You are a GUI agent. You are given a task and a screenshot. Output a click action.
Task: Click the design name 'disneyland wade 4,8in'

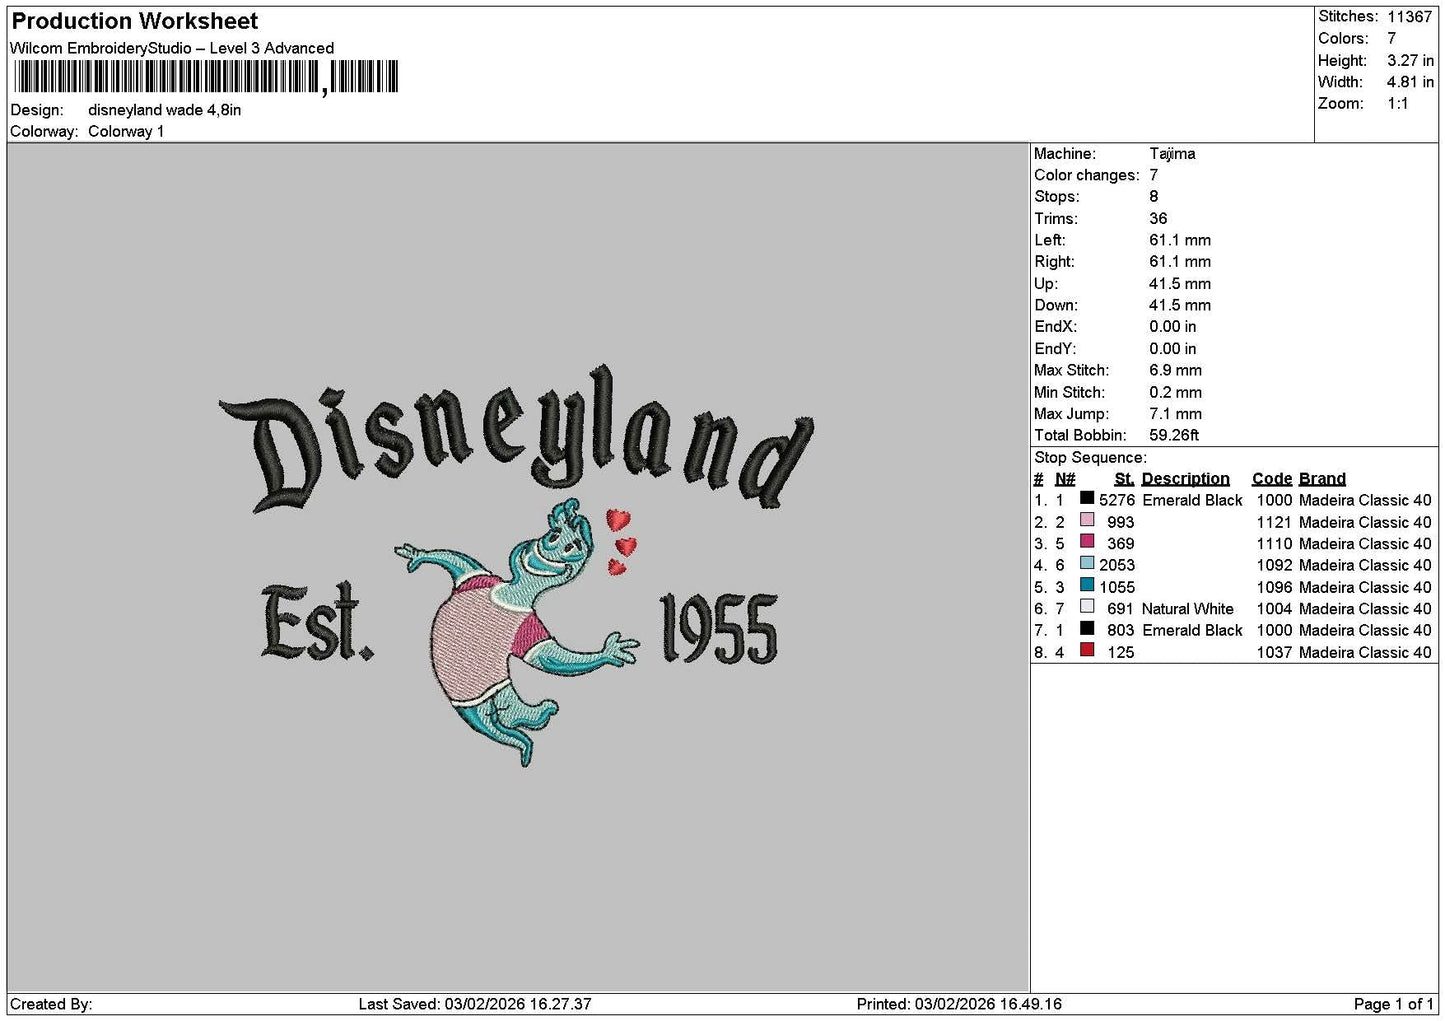(x=165, y=110)
